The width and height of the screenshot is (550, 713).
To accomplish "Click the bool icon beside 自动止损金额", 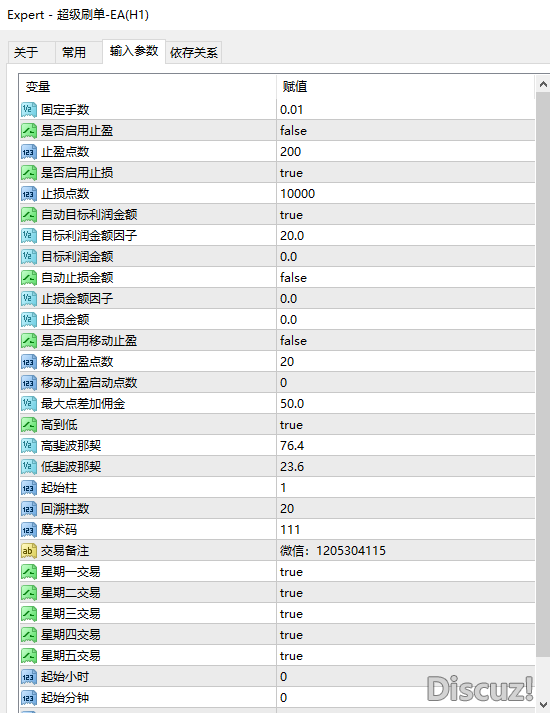I will [29, 278].
